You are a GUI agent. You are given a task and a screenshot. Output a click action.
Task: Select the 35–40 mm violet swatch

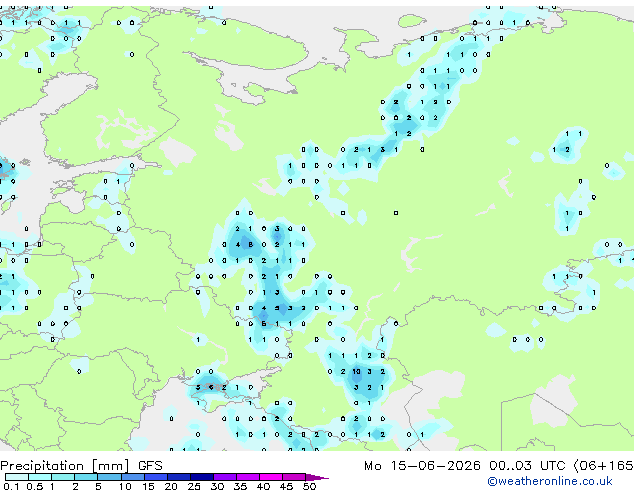(x=248, y=477)
